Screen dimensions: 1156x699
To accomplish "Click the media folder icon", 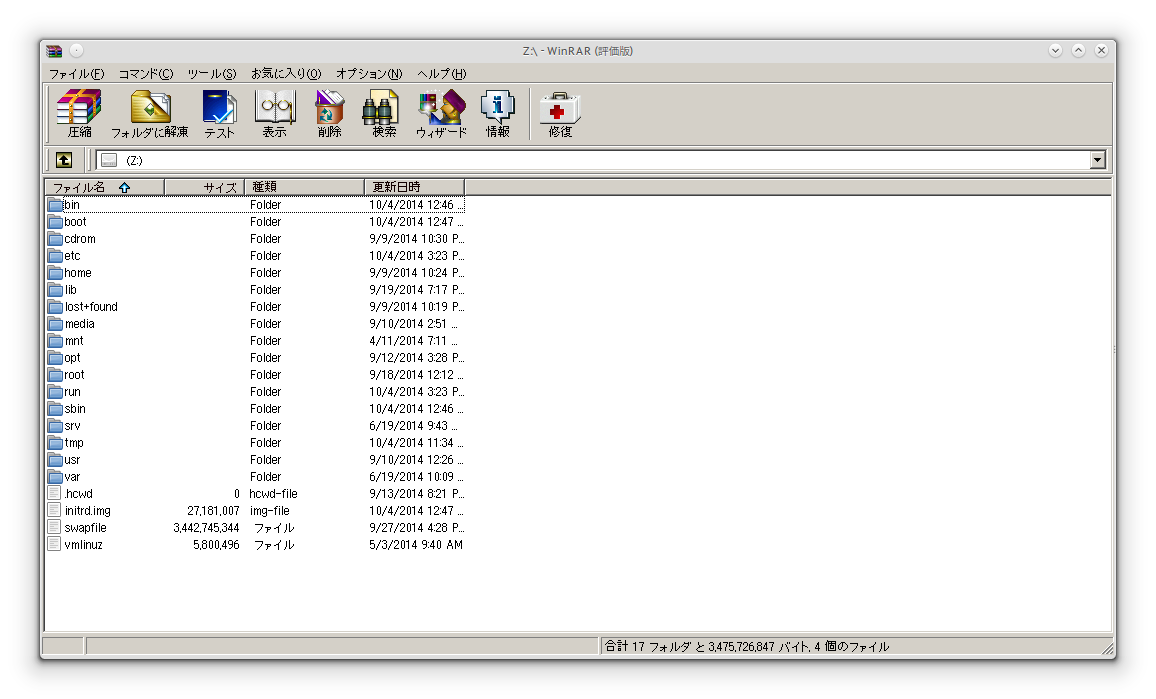I will coord(55,324).
